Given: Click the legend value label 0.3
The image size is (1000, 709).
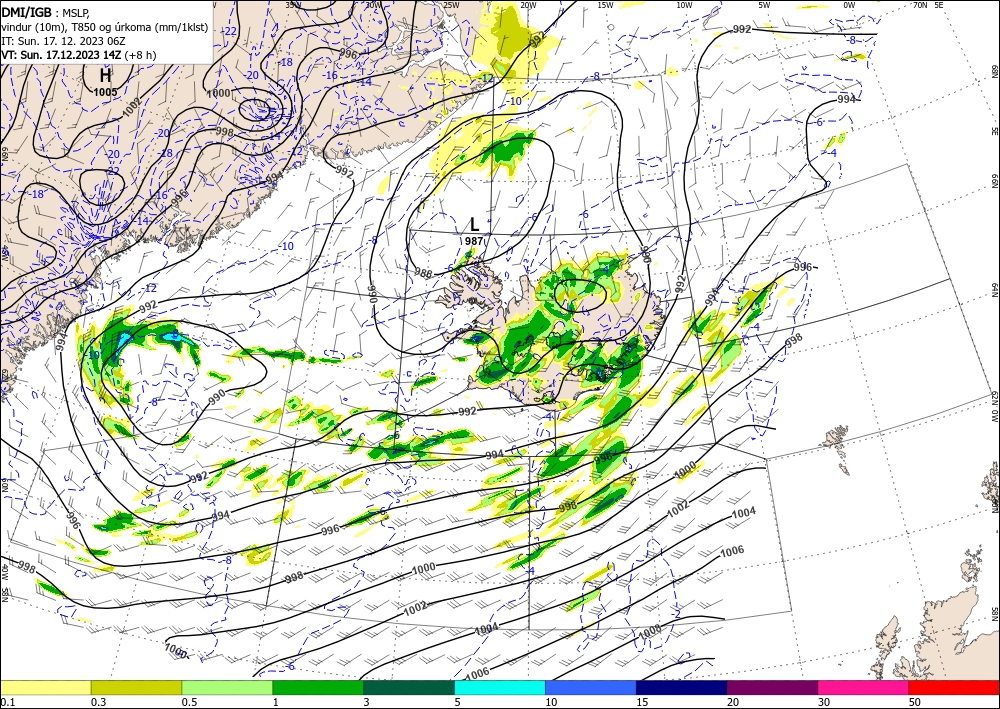Looking at the screenshot, I should (98, 702).
